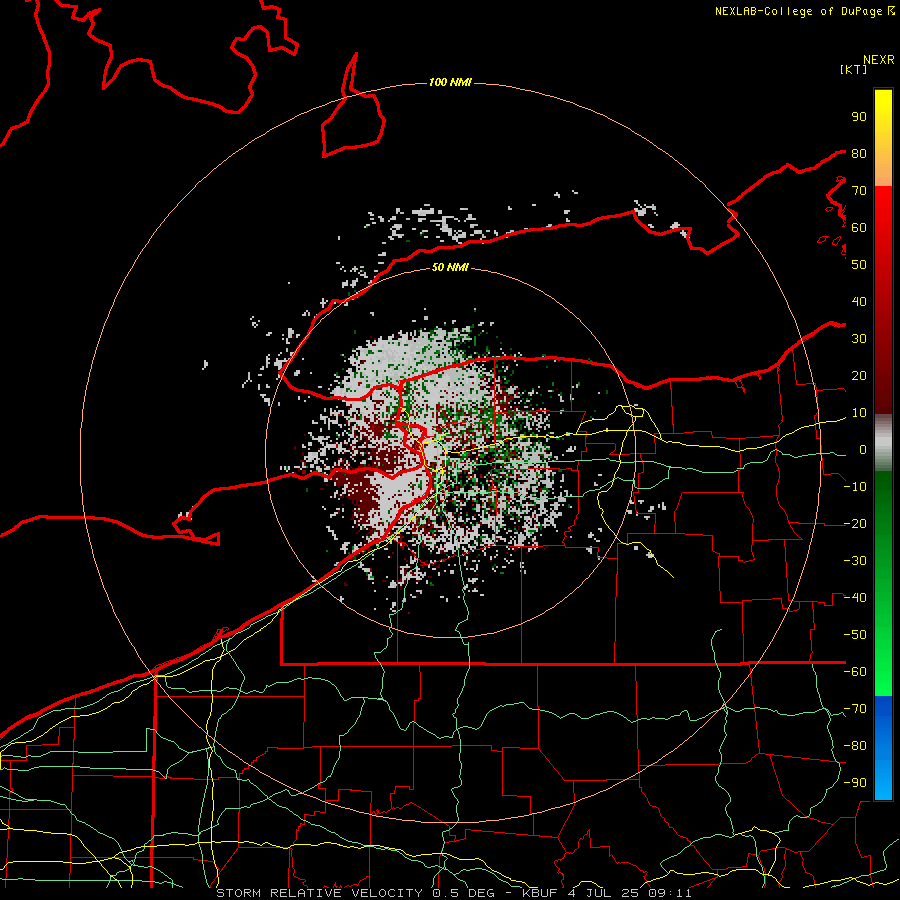Click the 0 value on the velocity scale
Viewport: 900px width, 900px height.
pyautogui.click(x=863, y=449)
